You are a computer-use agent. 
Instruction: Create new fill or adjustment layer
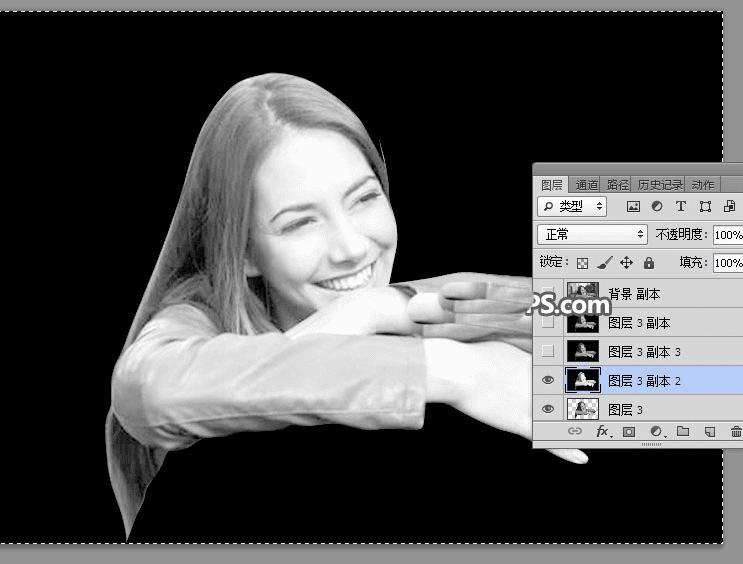(657, 431)
